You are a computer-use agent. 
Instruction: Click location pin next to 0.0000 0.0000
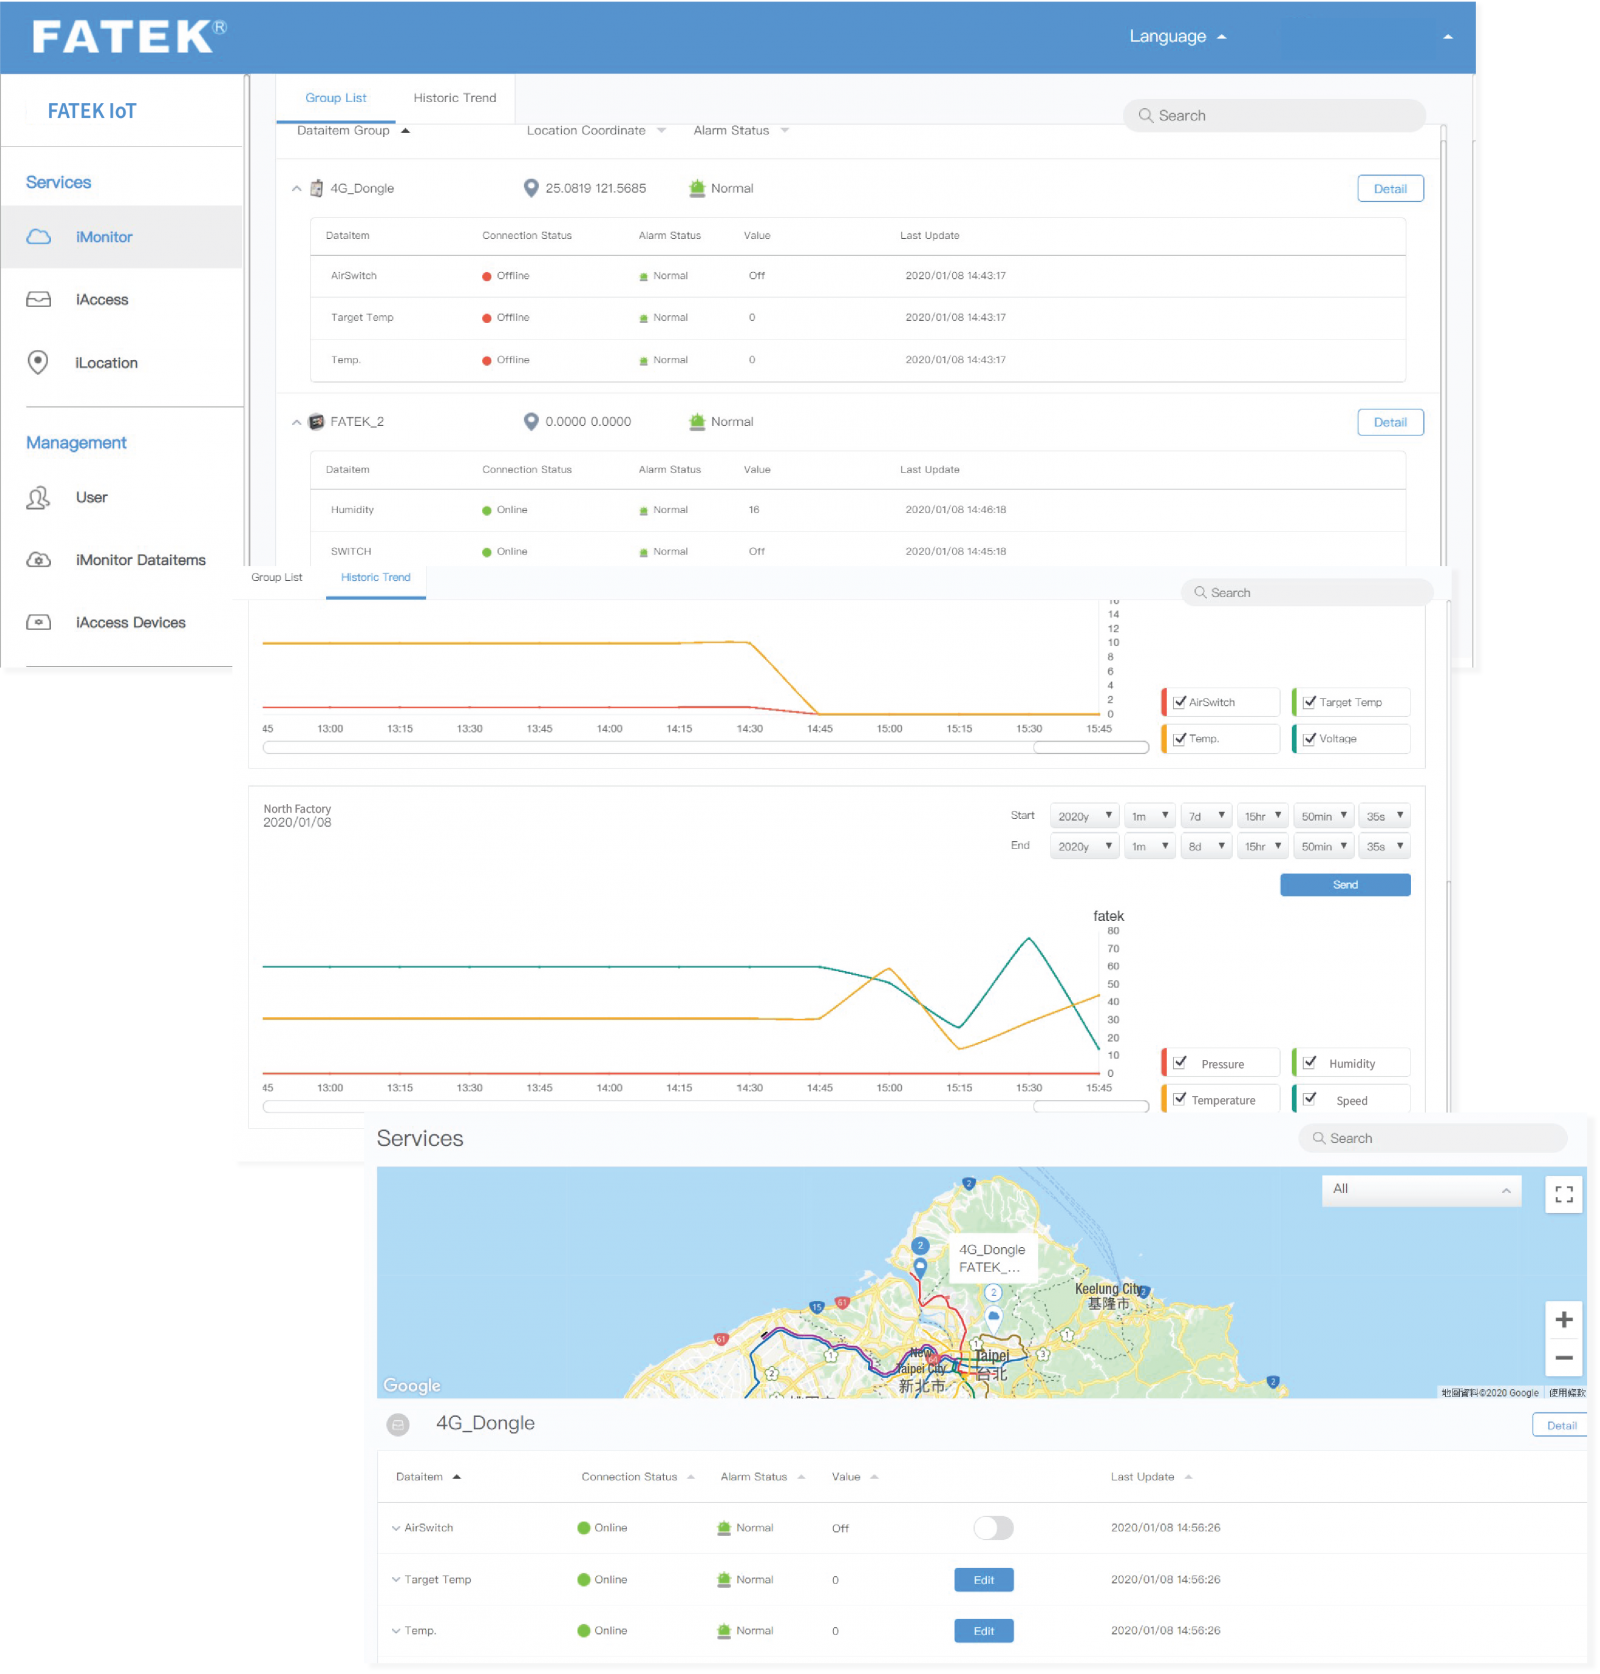(x=531, y=422)
